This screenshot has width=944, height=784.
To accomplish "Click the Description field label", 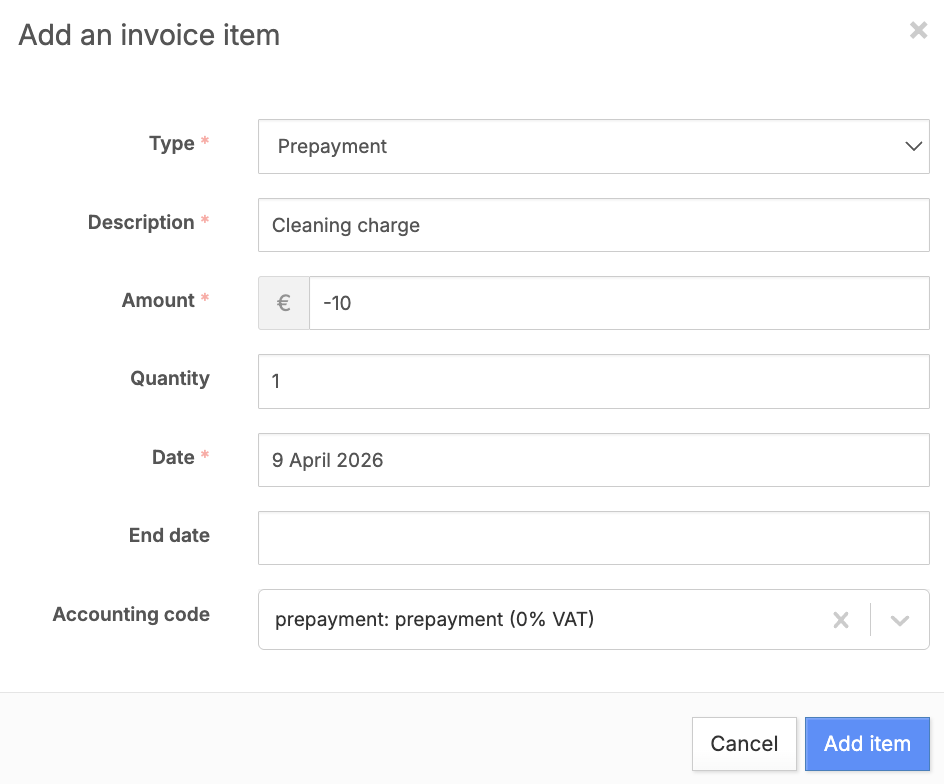I will (x=141, y=222).
